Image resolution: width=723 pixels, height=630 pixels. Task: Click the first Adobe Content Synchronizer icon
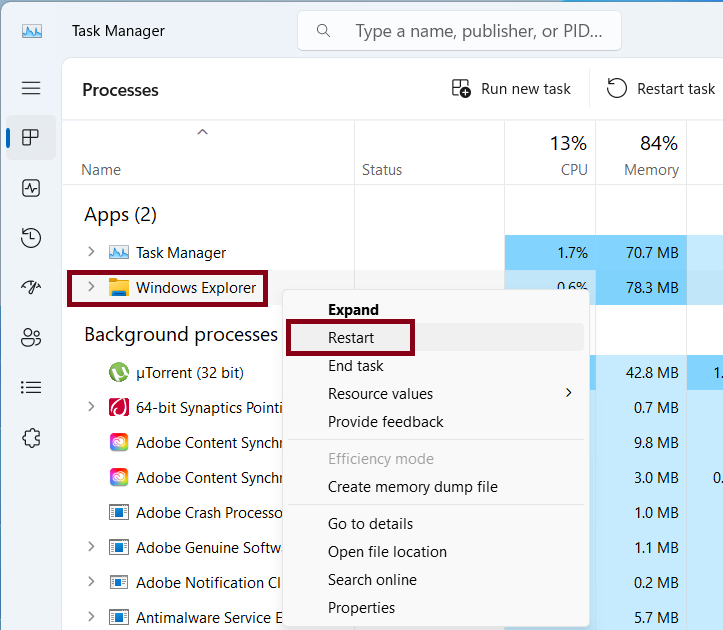(119, 442)
